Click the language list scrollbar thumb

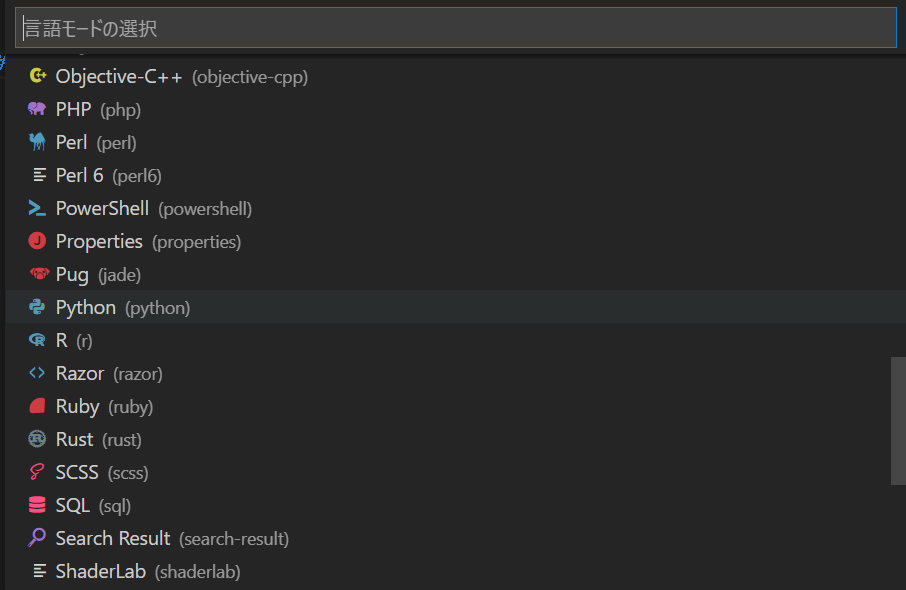point(898,421)
